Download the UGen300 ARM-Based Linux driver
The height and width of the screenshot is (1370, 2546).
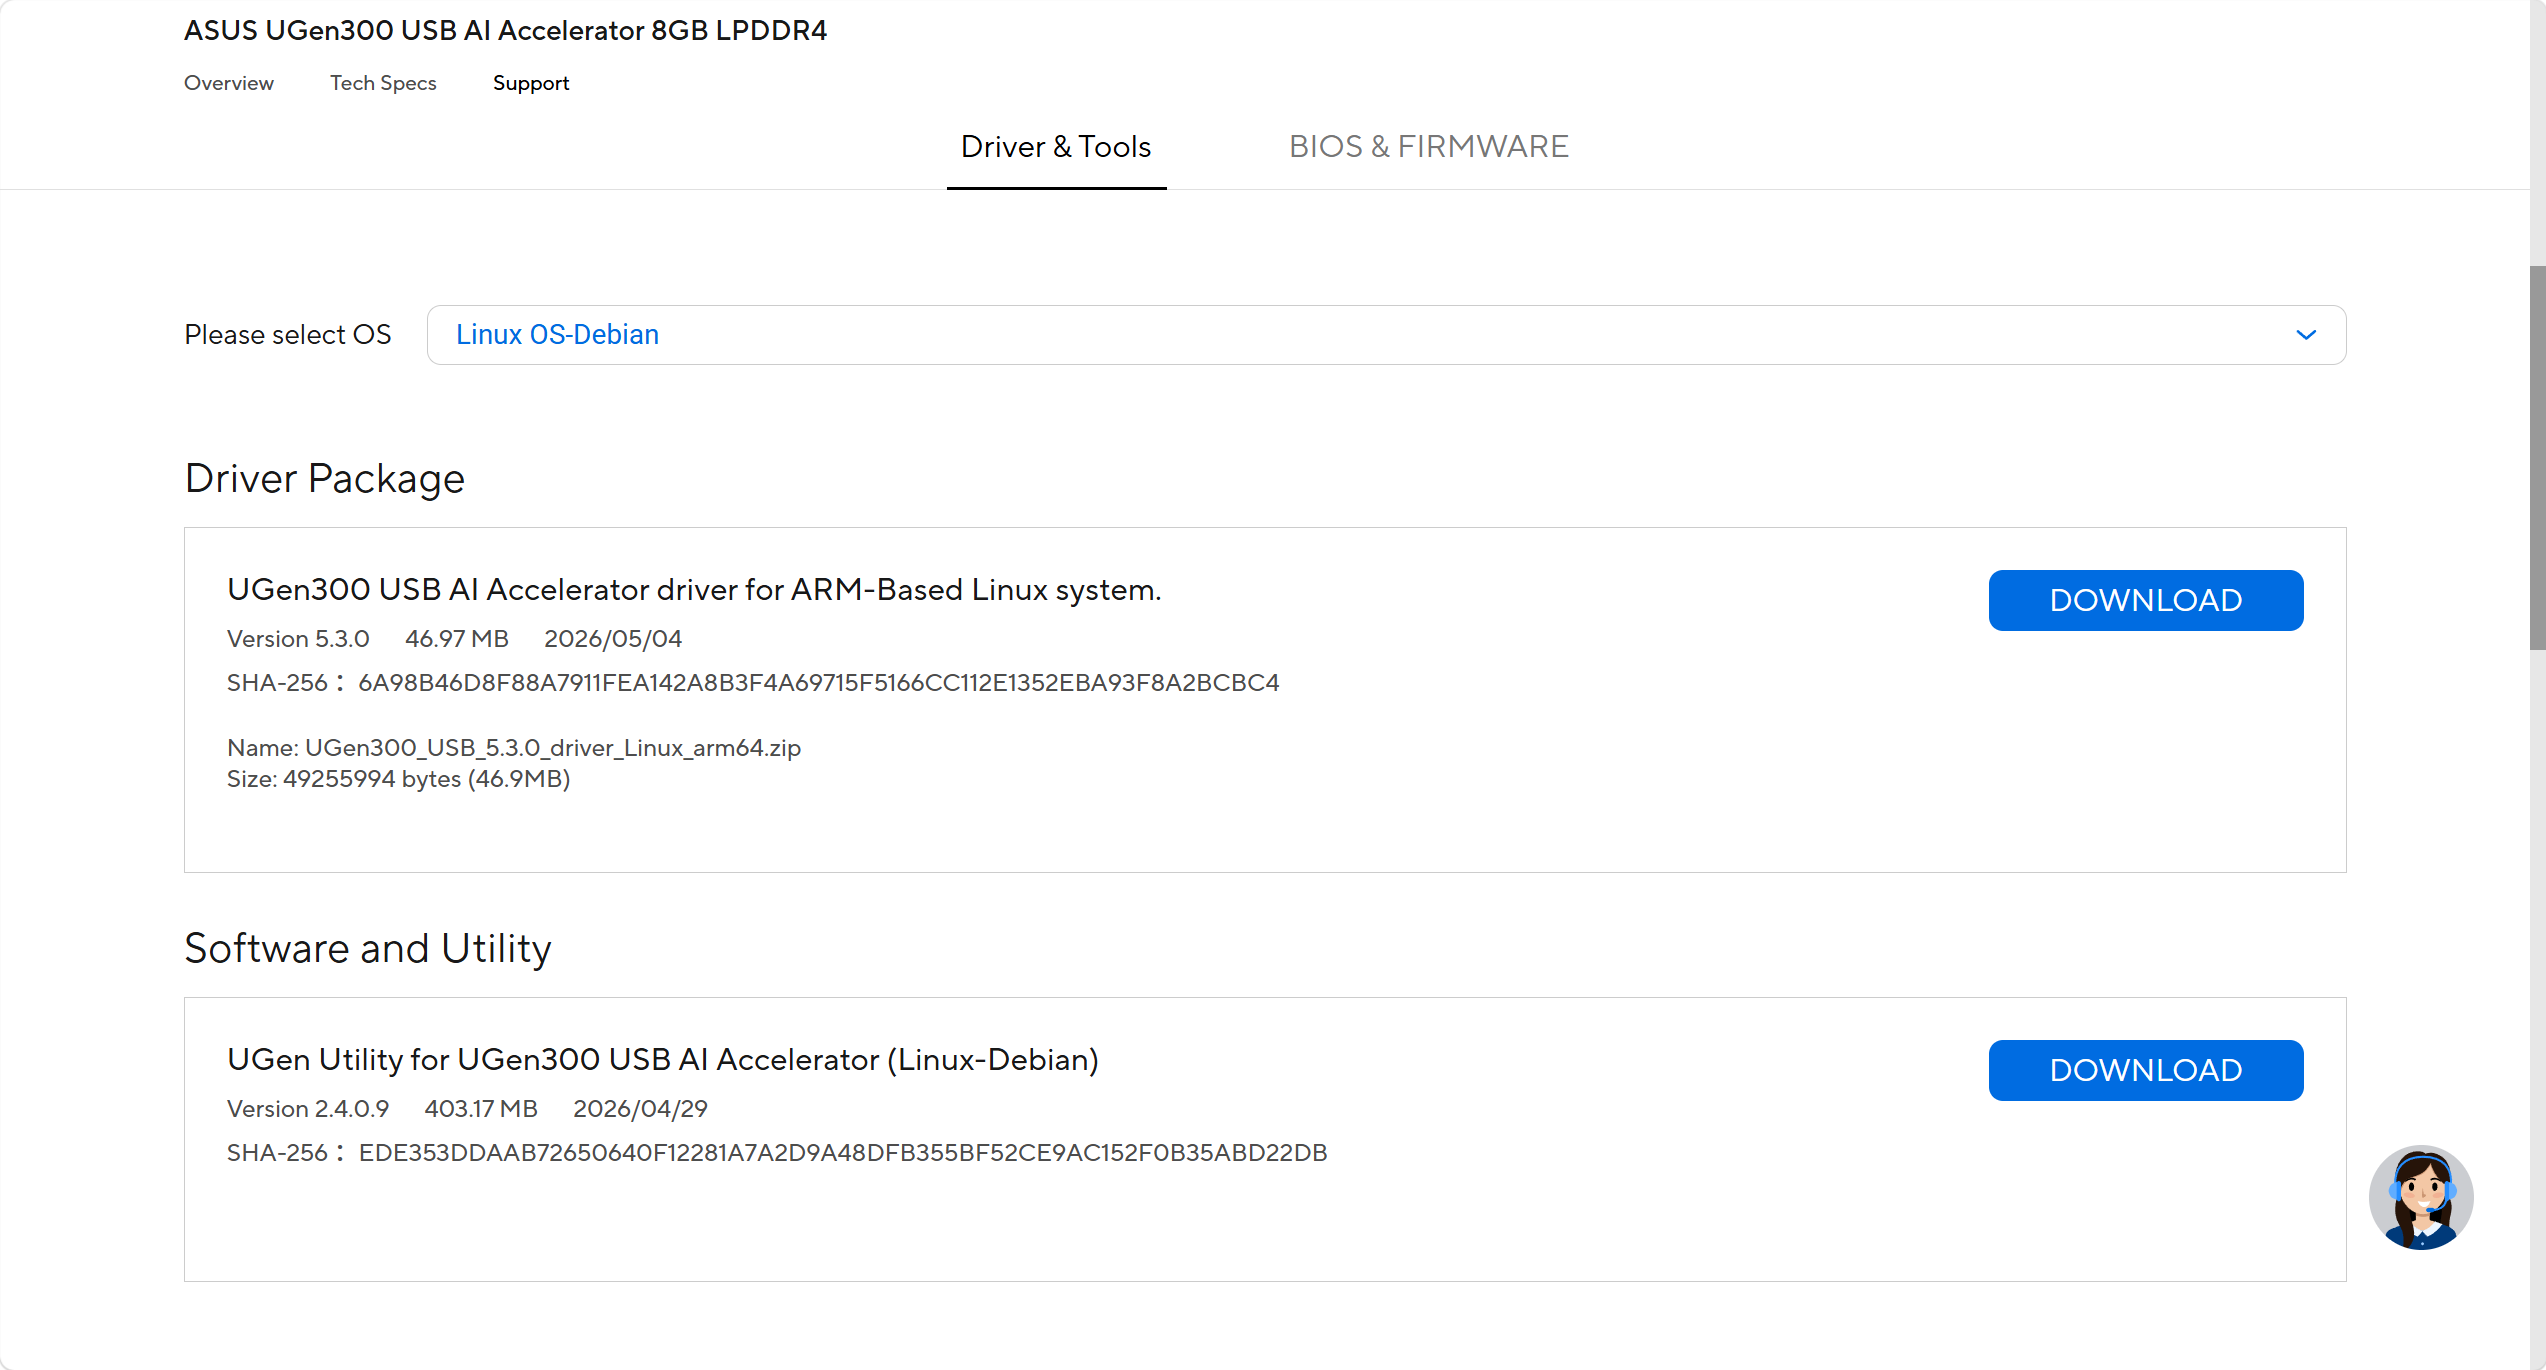pos(2146,600)
